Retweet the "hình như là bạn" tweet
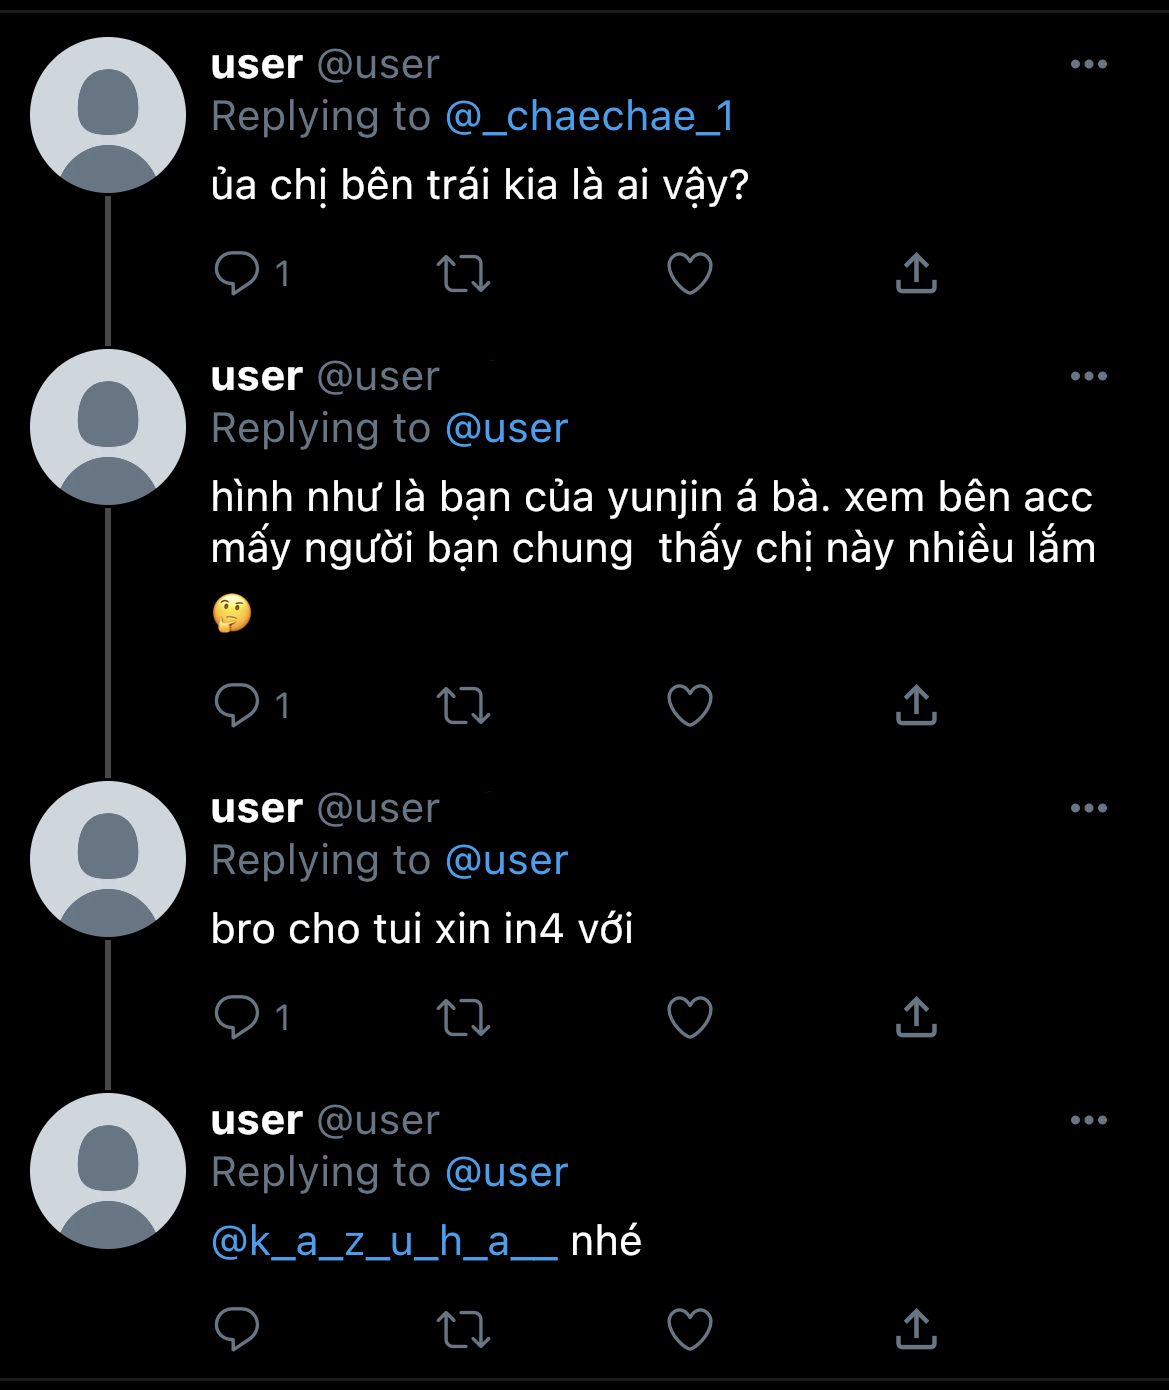Viewport: 1169px width, 1390px height. pos(463,705)
